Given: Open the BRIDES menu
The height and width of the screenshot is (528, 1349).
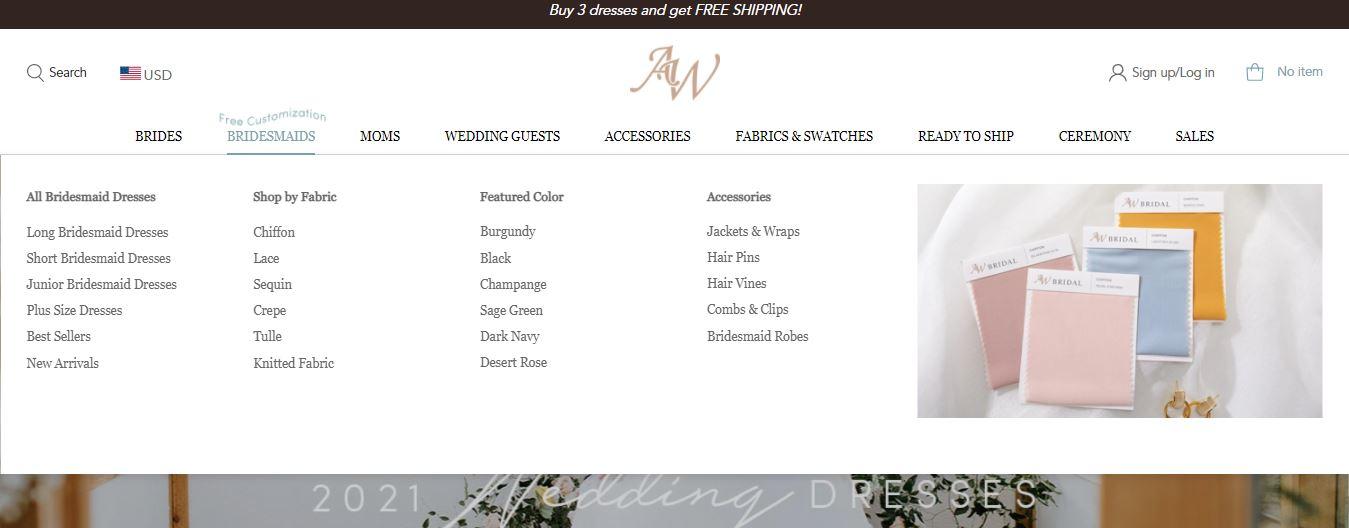Looking at the screenshot, I should tap(159, 136).
